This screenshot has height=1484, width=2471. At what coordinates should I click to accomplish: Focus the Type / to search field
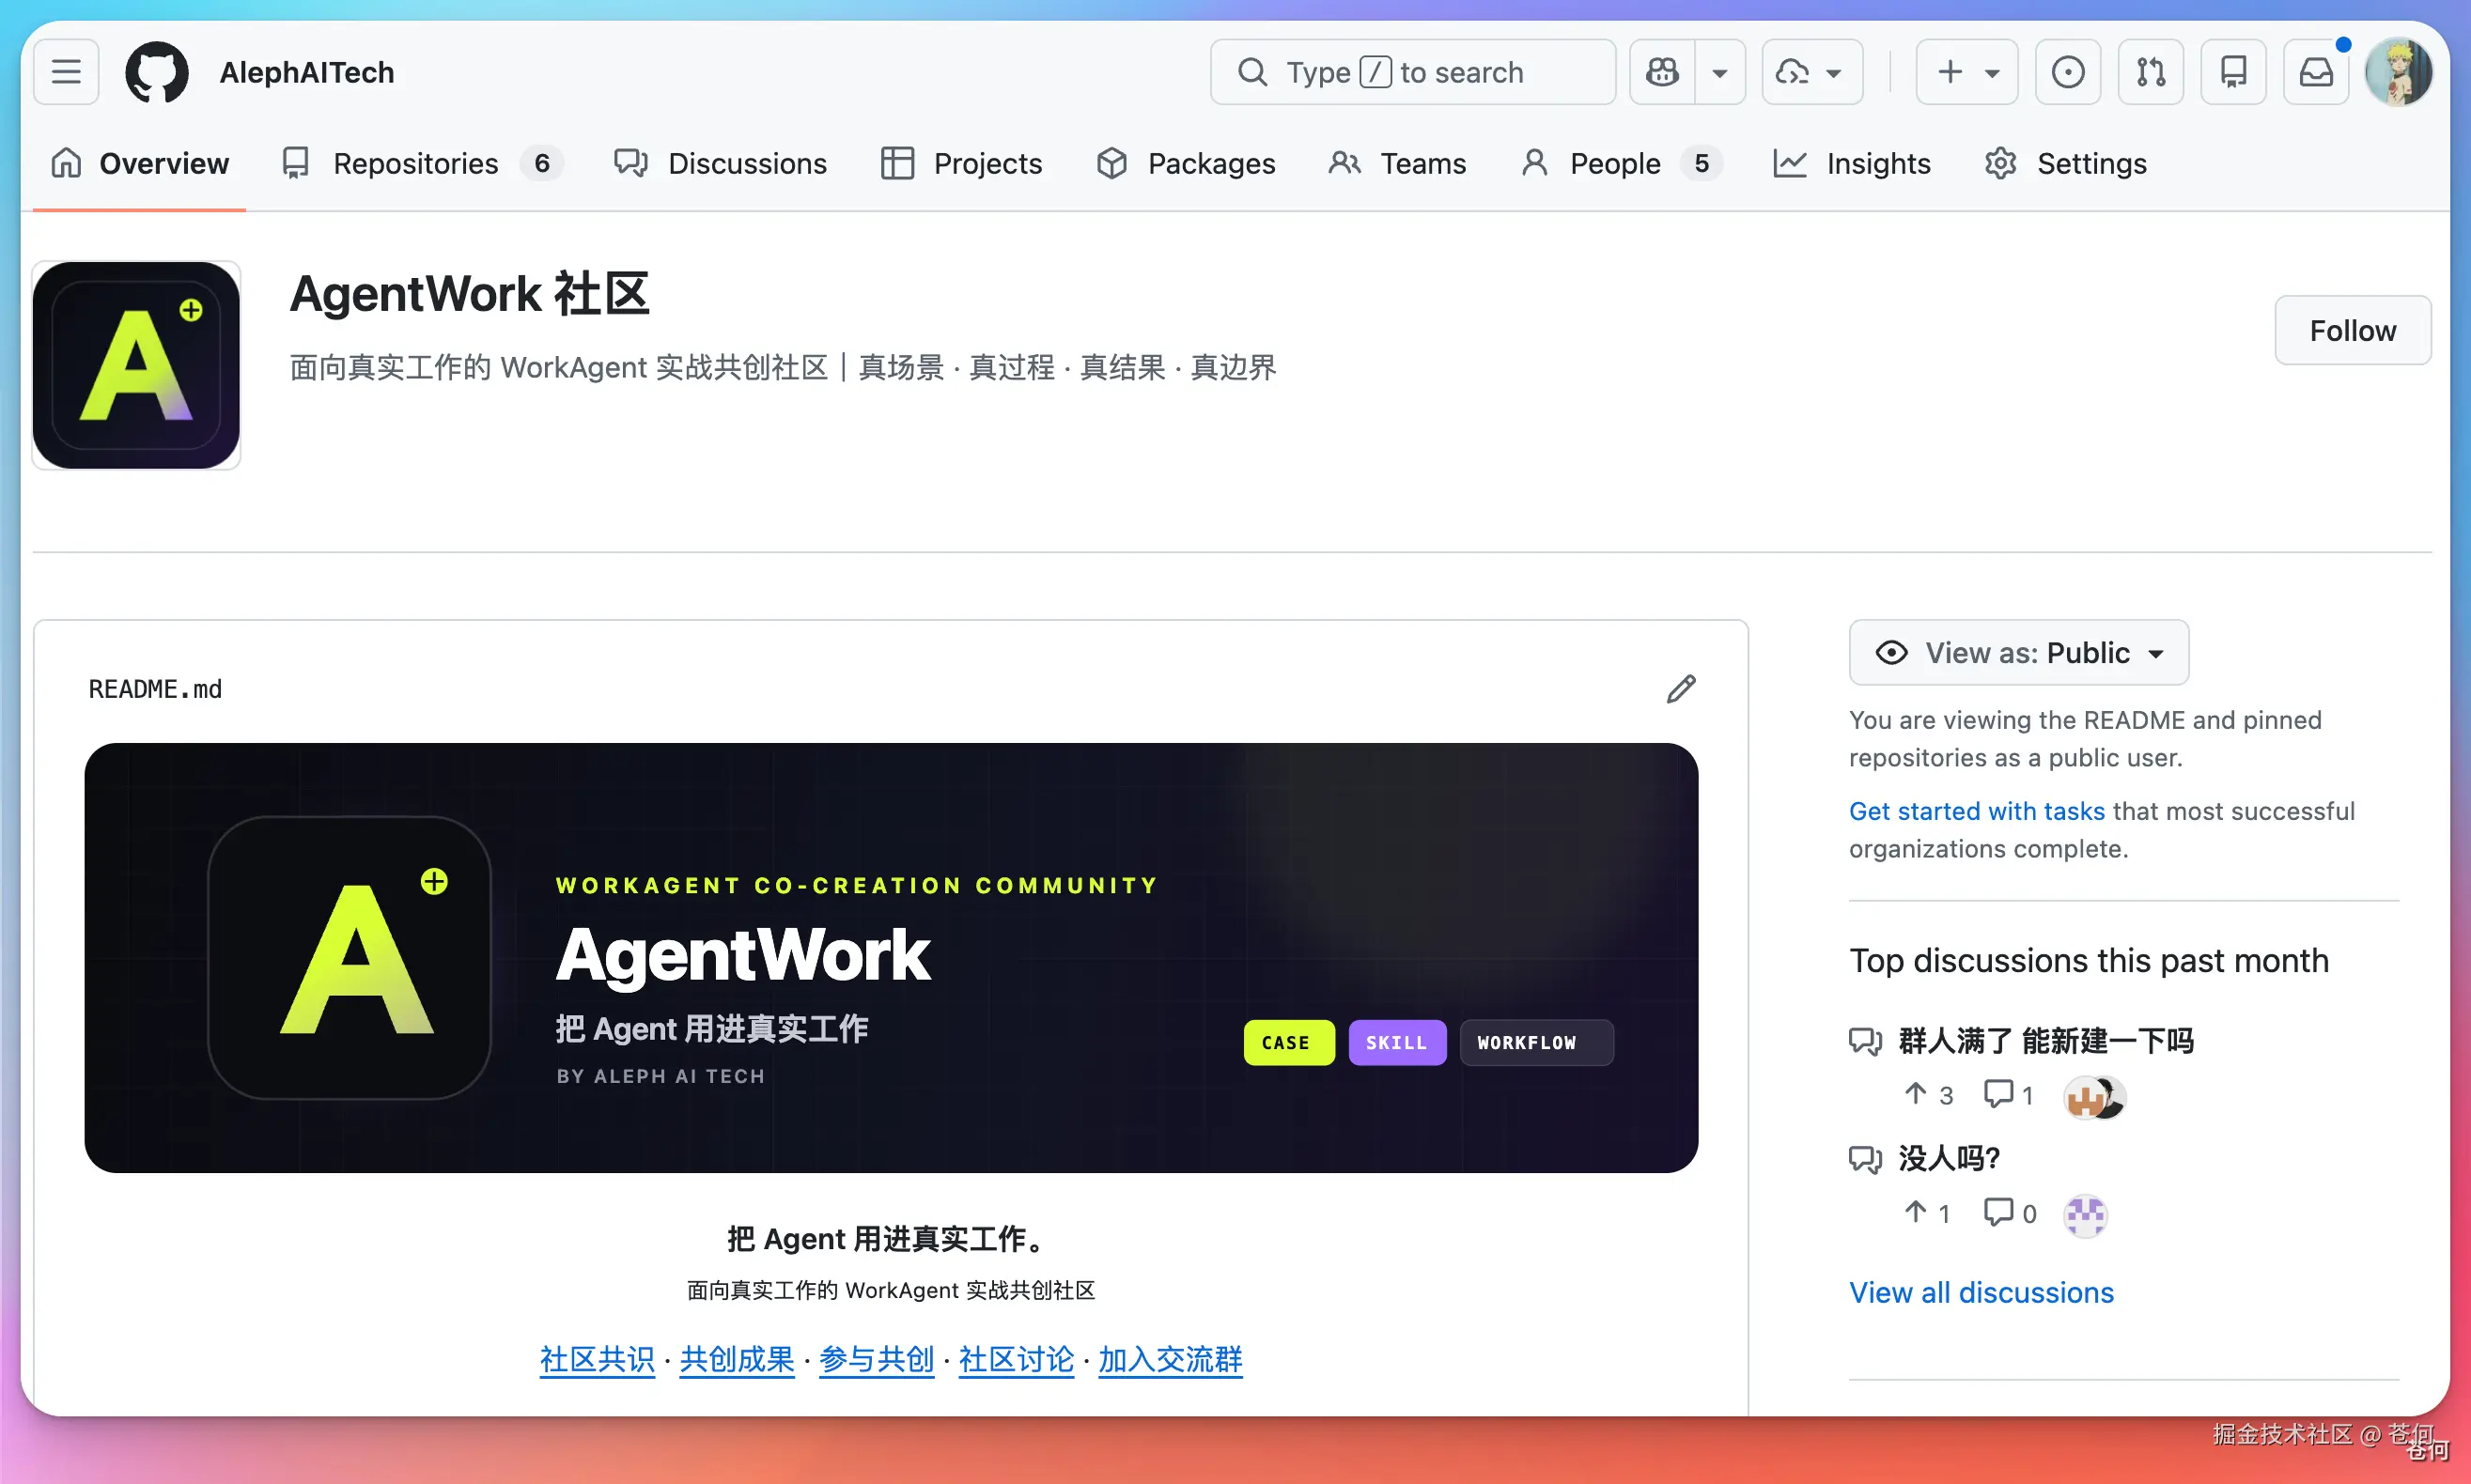pyautogui.click(x=1412, y=72)
